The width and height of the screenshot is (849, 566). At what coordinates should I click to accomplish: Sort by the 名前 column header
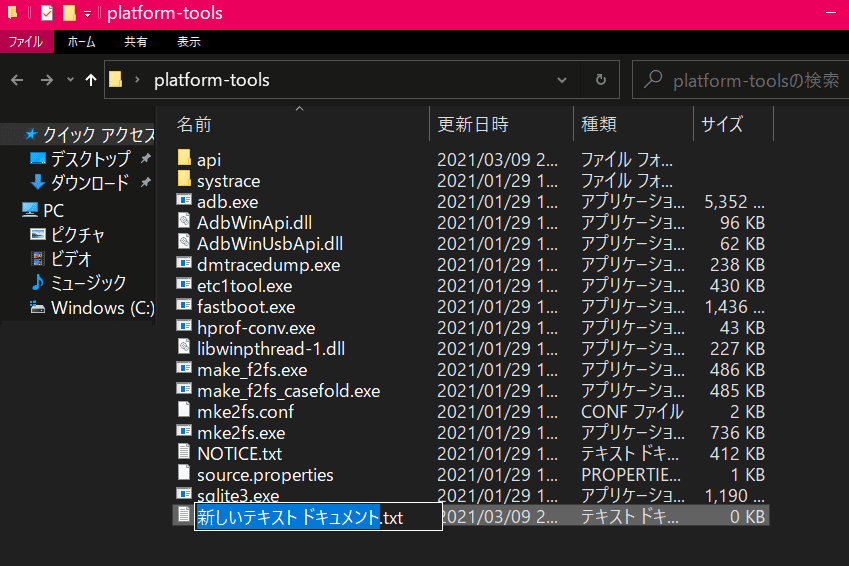(x=194, y=125)
